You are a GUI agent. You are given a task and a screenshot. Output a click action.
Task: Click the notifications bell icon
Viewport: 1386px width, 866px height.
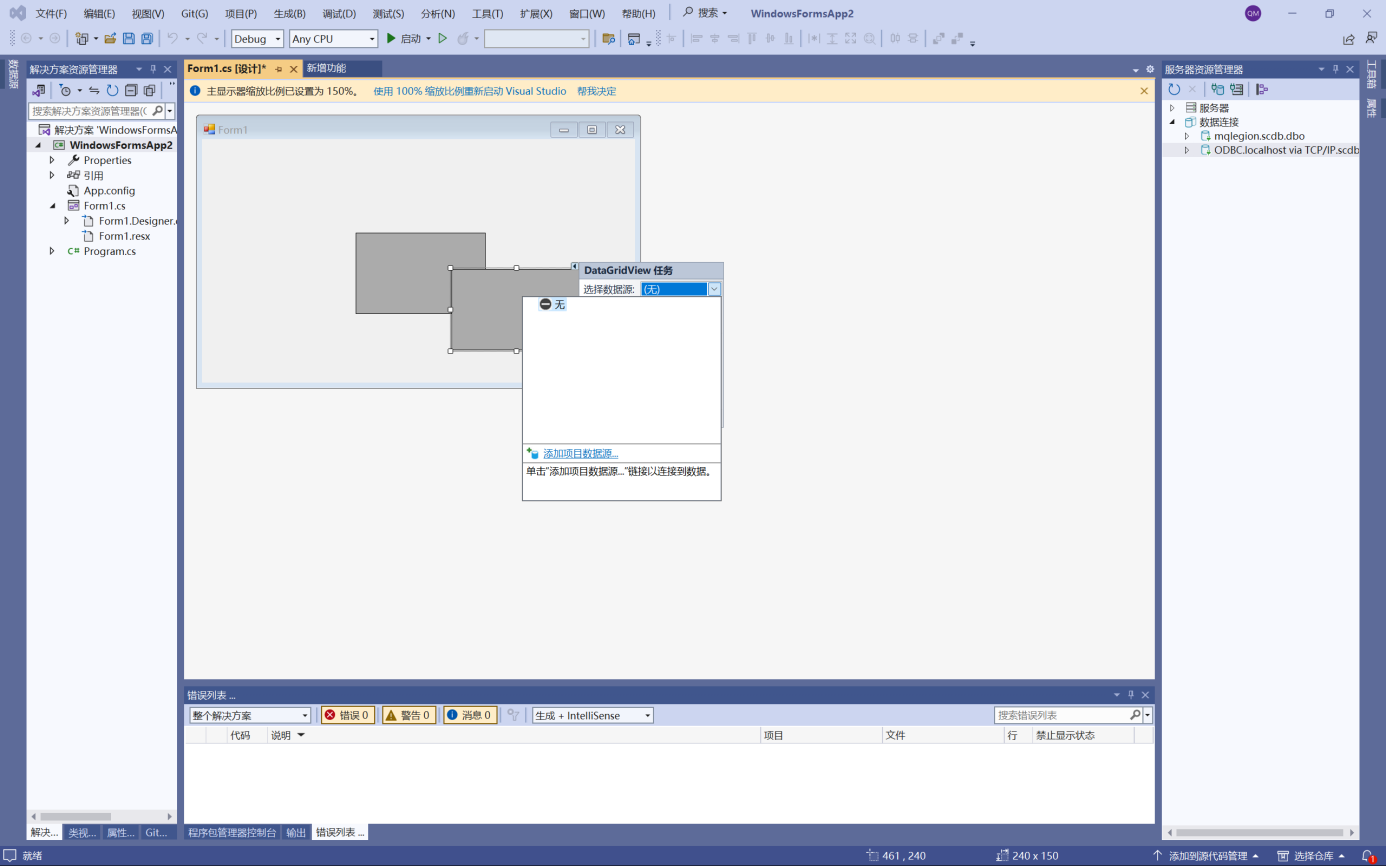point(1368,856)
